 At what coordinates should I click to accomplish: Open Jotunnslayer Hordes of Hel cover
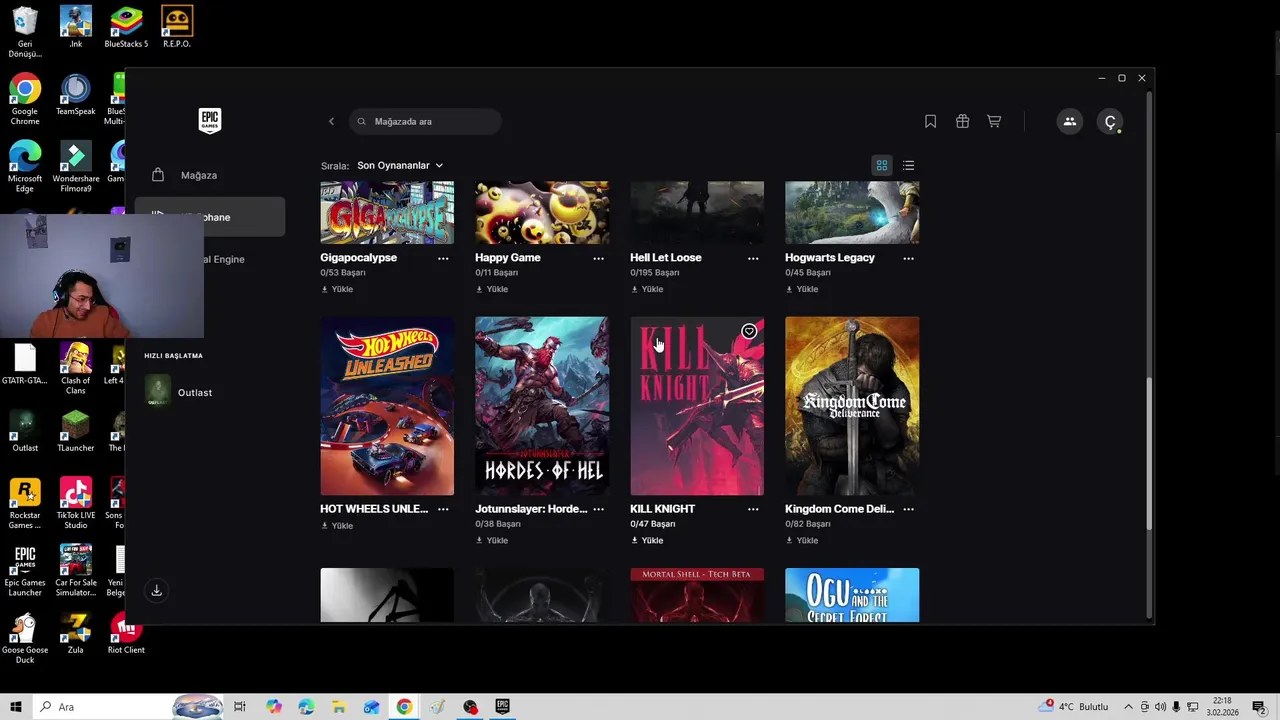tap(542, 406)
